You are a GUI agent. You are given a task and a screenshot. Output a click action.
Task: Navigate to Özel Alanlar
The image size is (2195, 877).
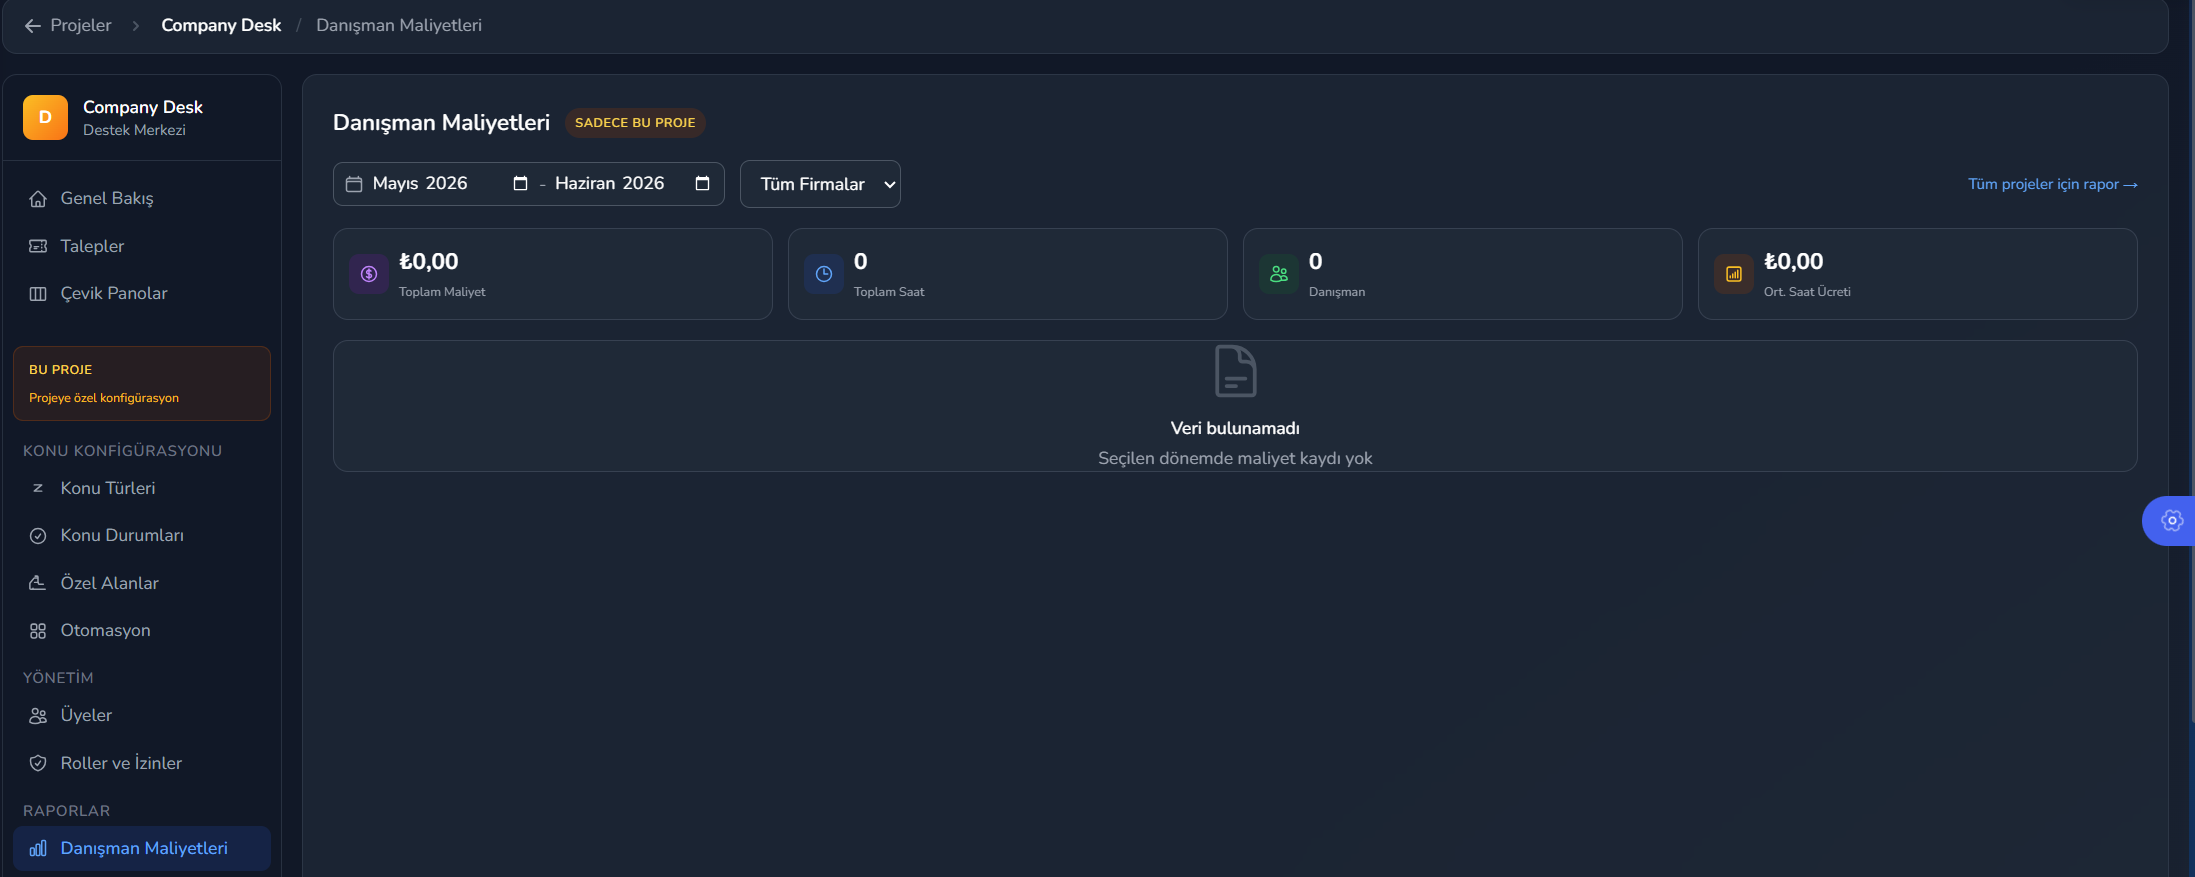[x=142, y=583]
